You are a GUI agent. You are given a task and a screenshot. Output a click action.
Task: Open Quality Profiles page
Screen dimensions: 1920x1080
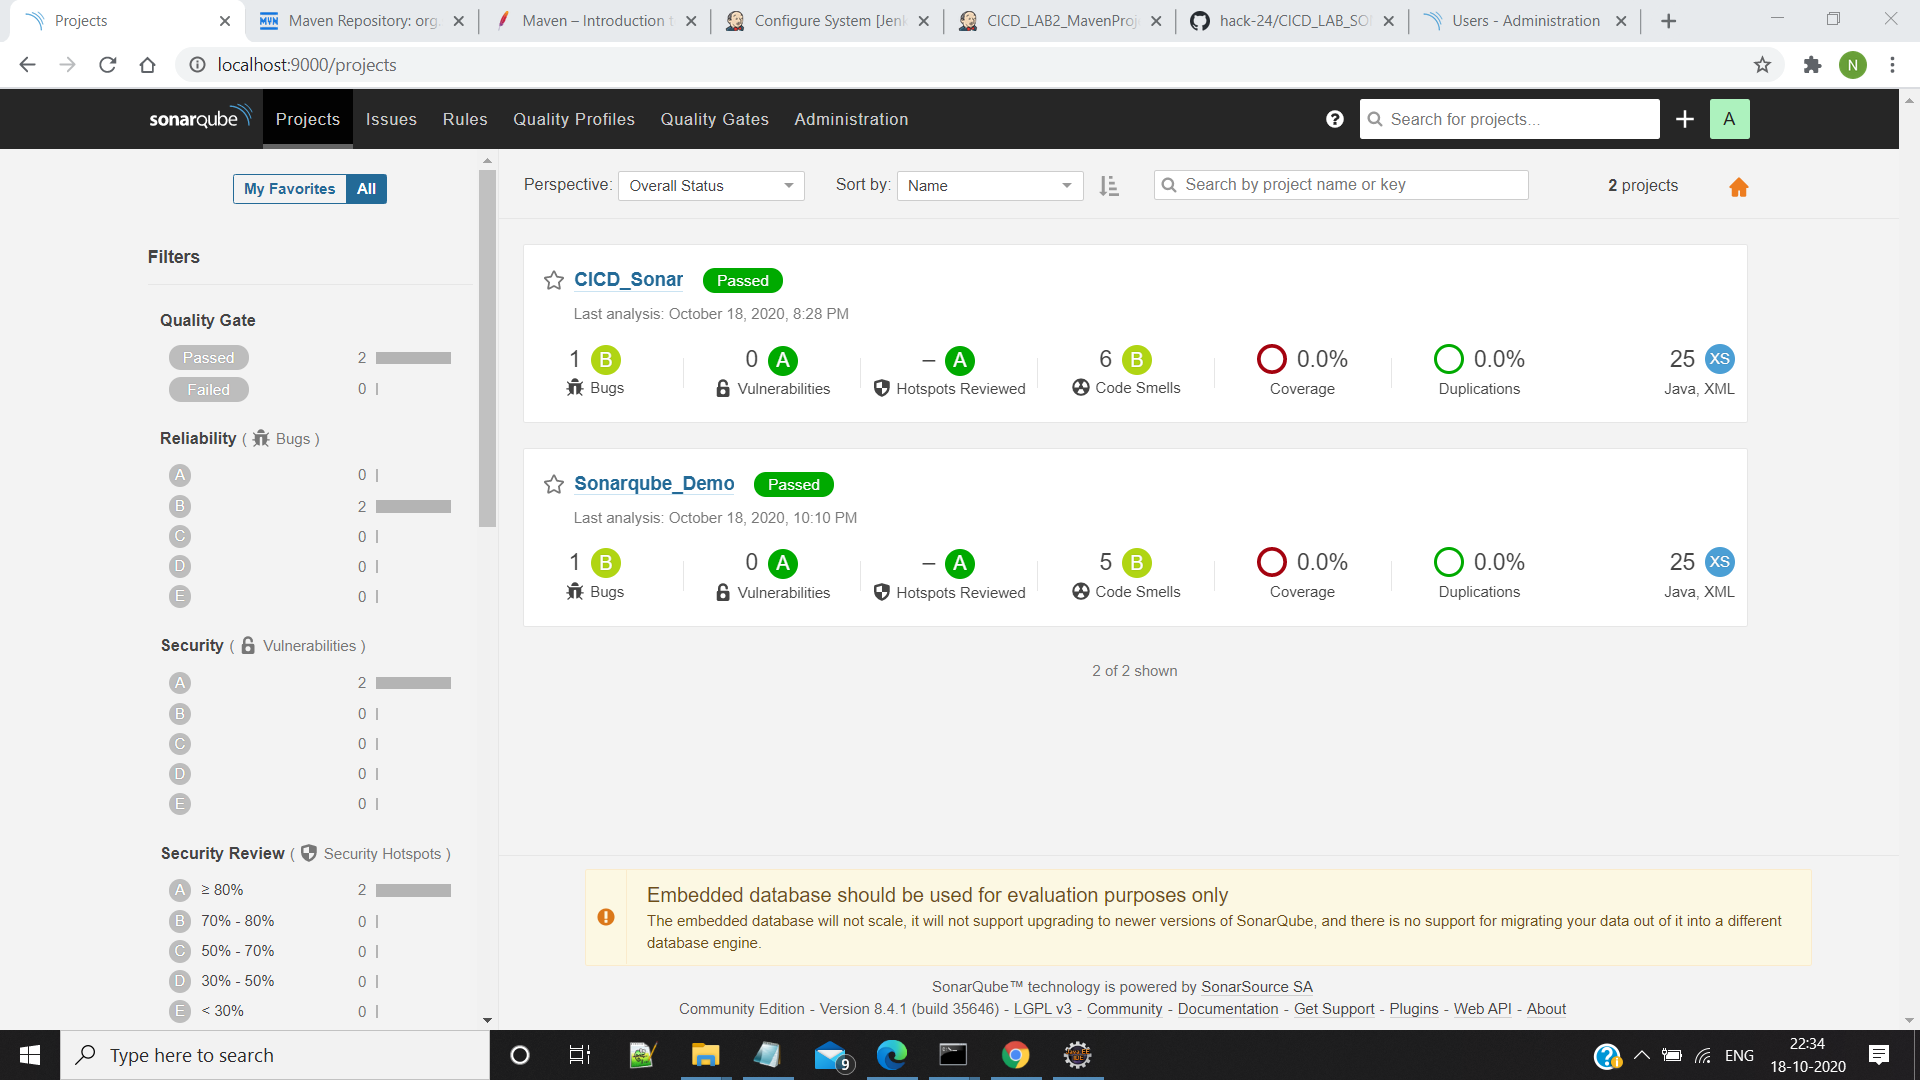[x=574, y=119]
